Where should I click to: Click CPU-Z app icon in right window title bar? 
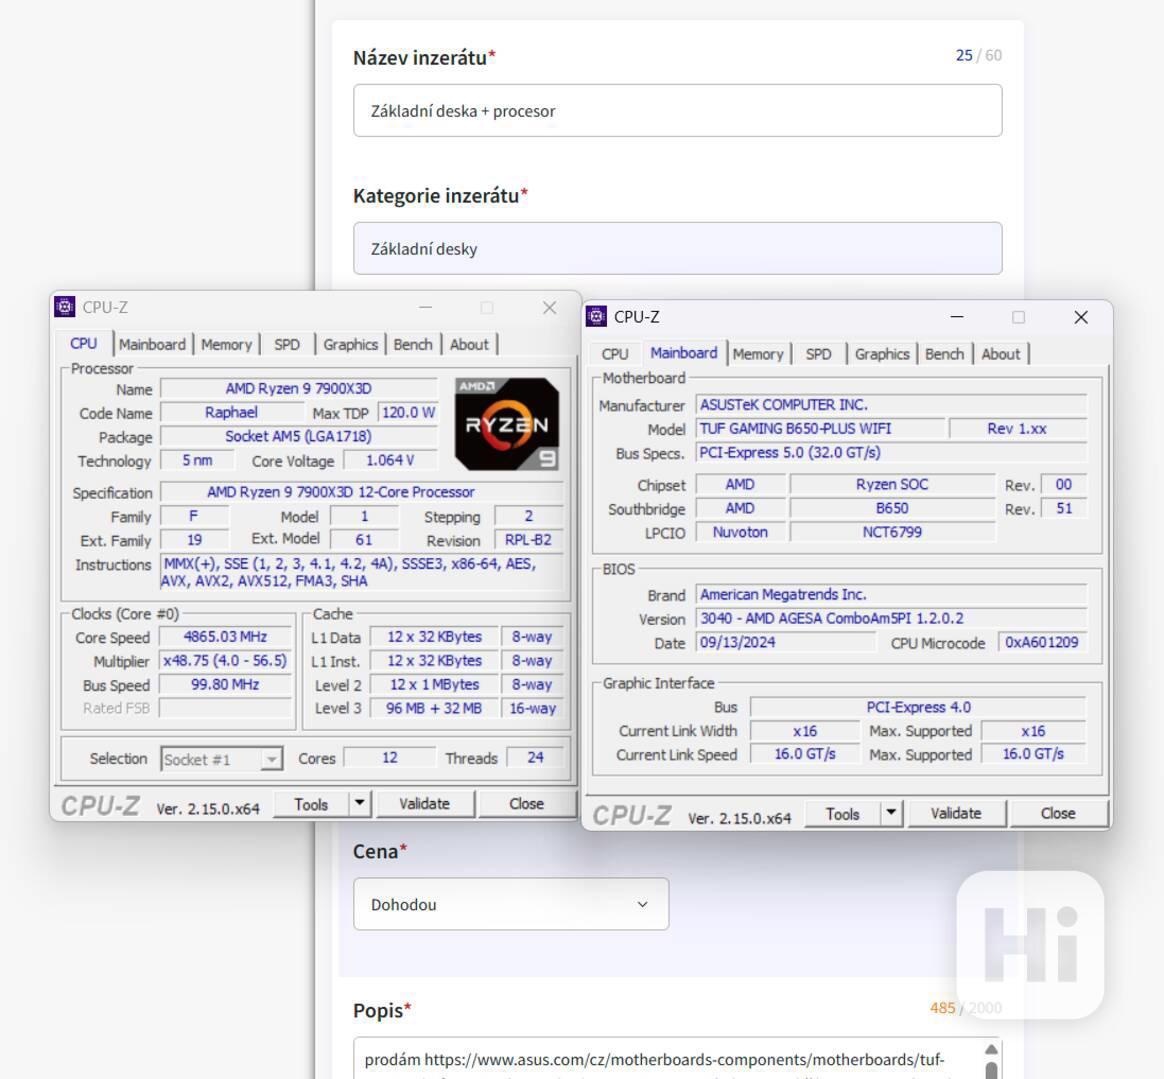pyautogui.click(x=596, y=316)
